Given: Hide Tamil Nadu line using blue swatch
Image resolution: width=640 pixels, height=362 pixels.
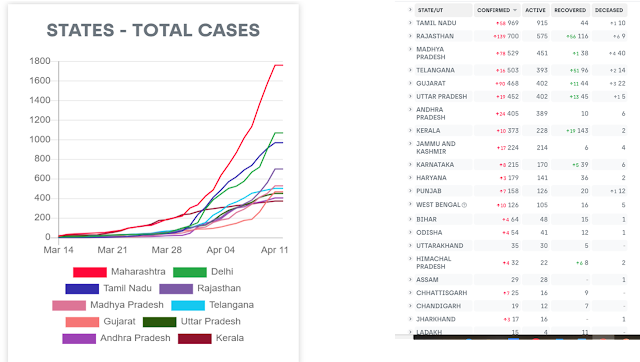Looking at the screenshot, I should pyautogui.click(x=82, y=289).
